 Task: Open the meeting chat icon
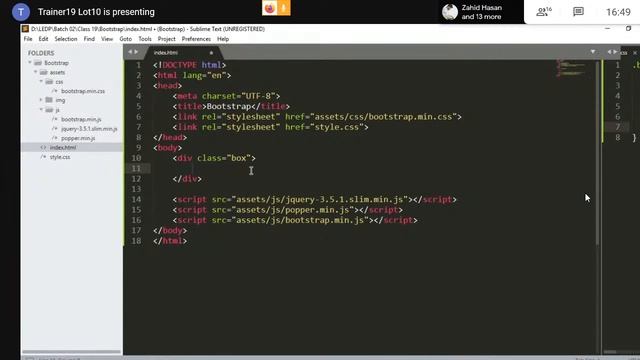[x=578, y=11]
